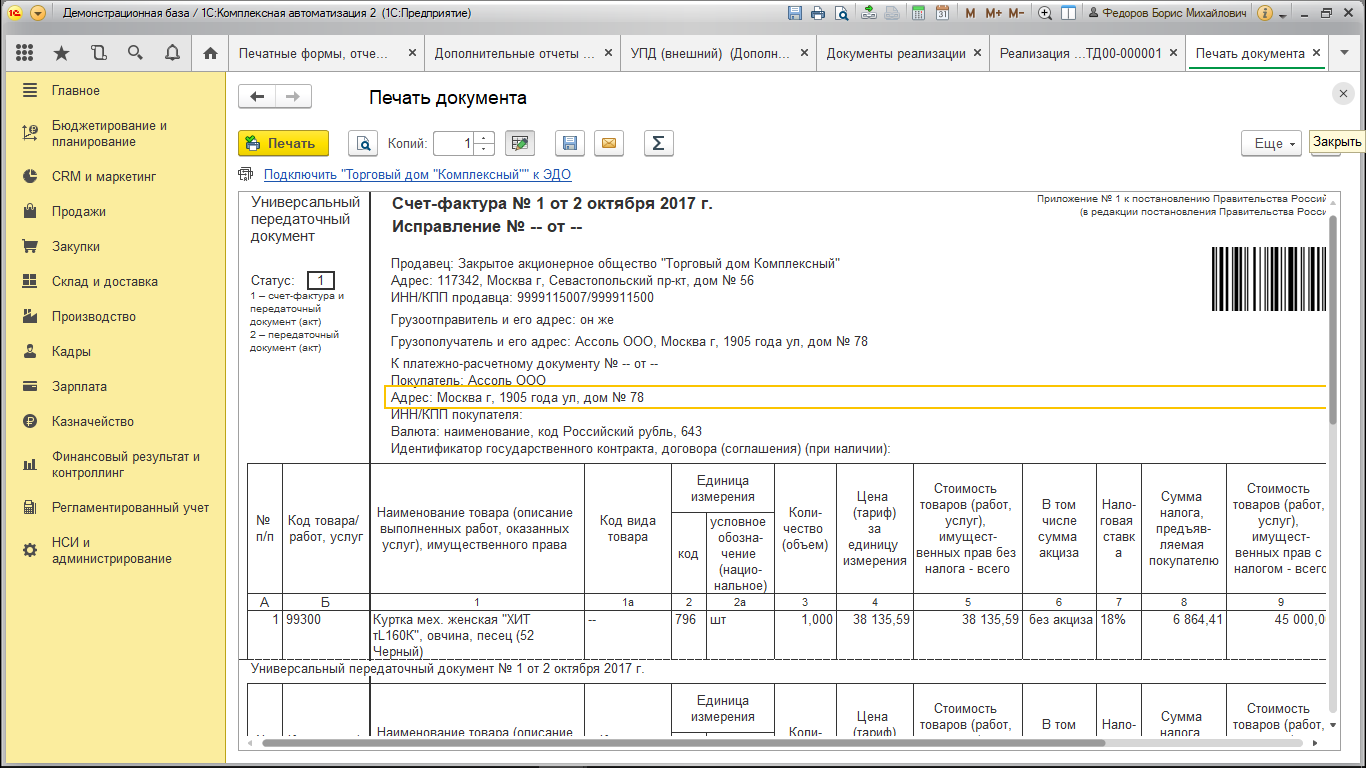Click title bar Print icon

point(818,13)
